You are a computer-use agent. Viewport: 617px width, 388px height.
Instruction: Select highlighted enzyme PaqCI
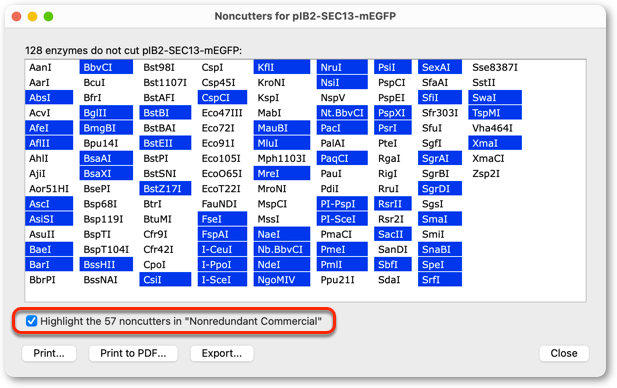(342, 158)
